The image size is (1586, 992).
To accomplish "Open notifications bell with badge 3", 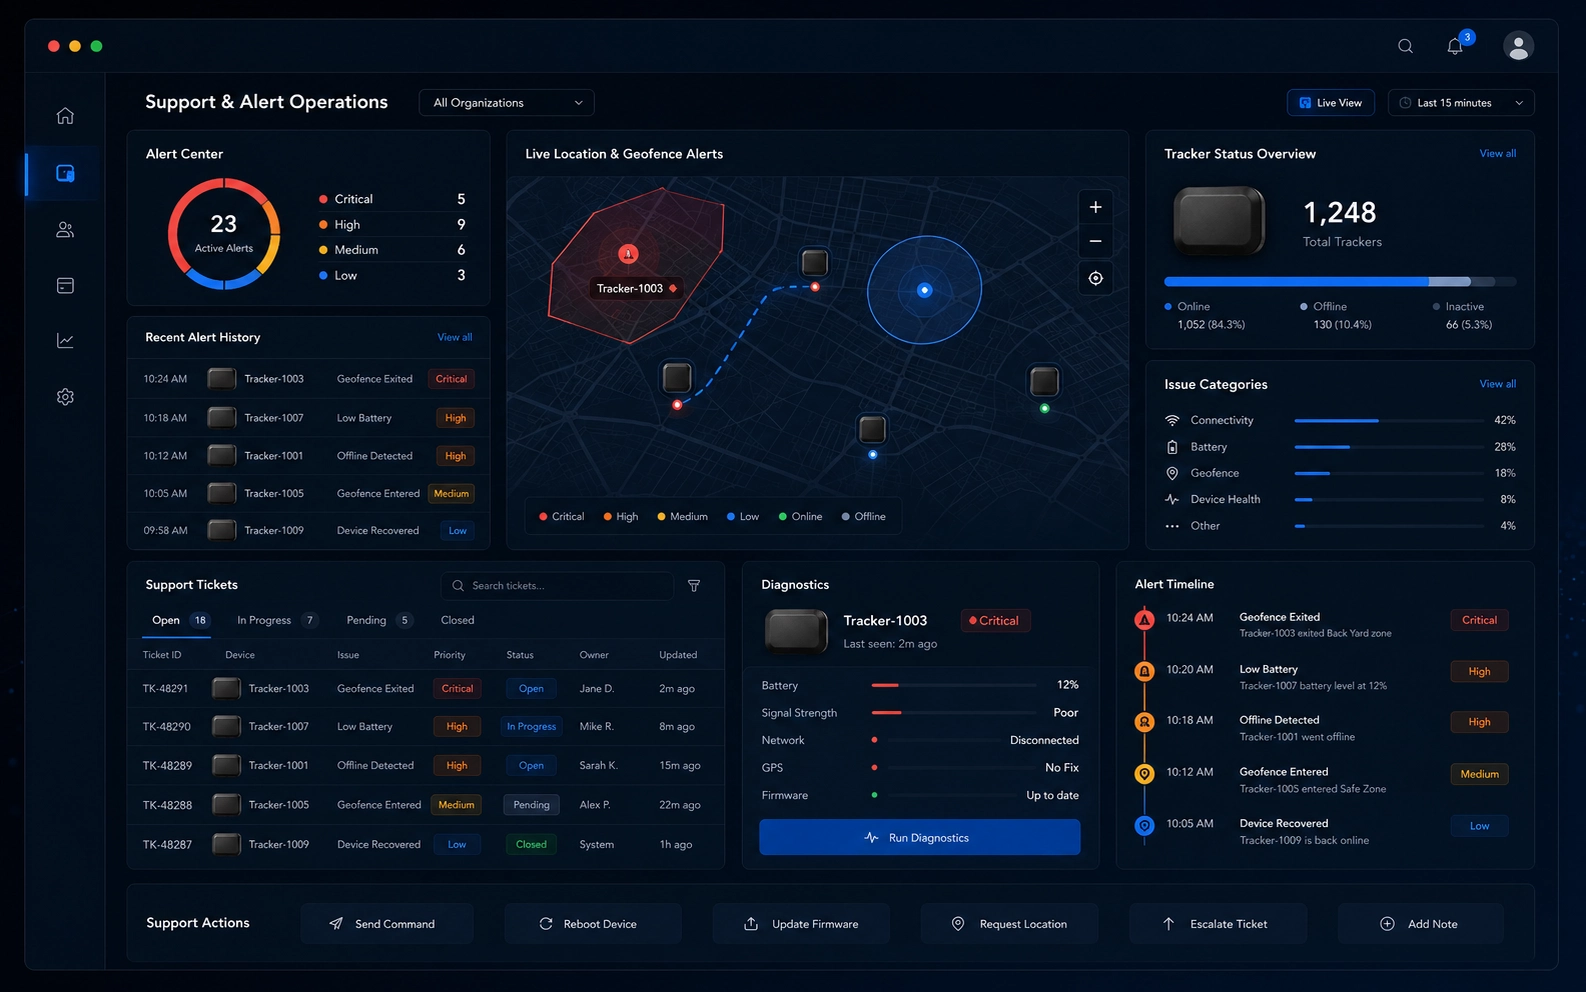I will (x=1456, y=45).
